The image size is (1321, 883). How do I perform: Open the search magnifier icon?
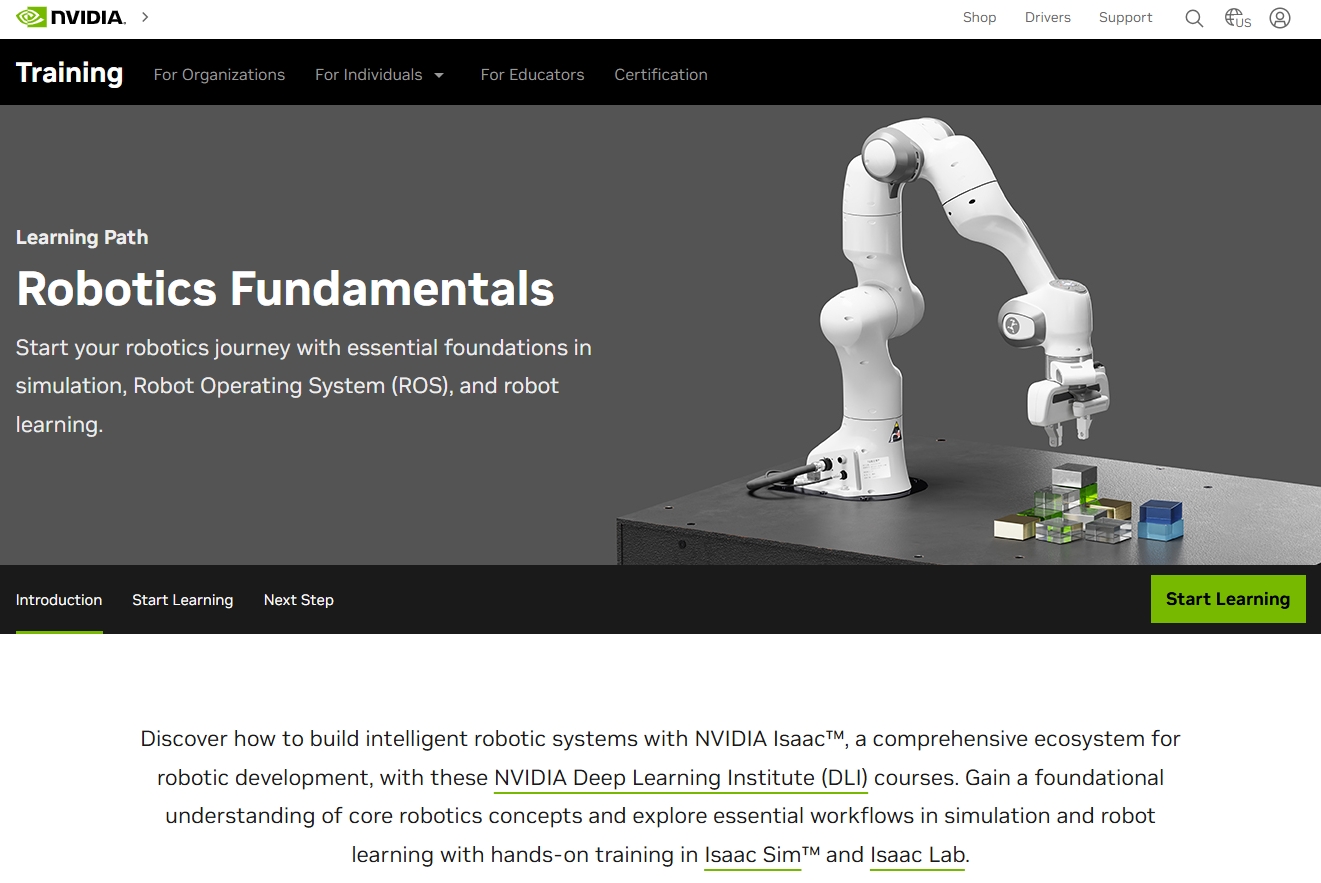(x=1193, y=18)
